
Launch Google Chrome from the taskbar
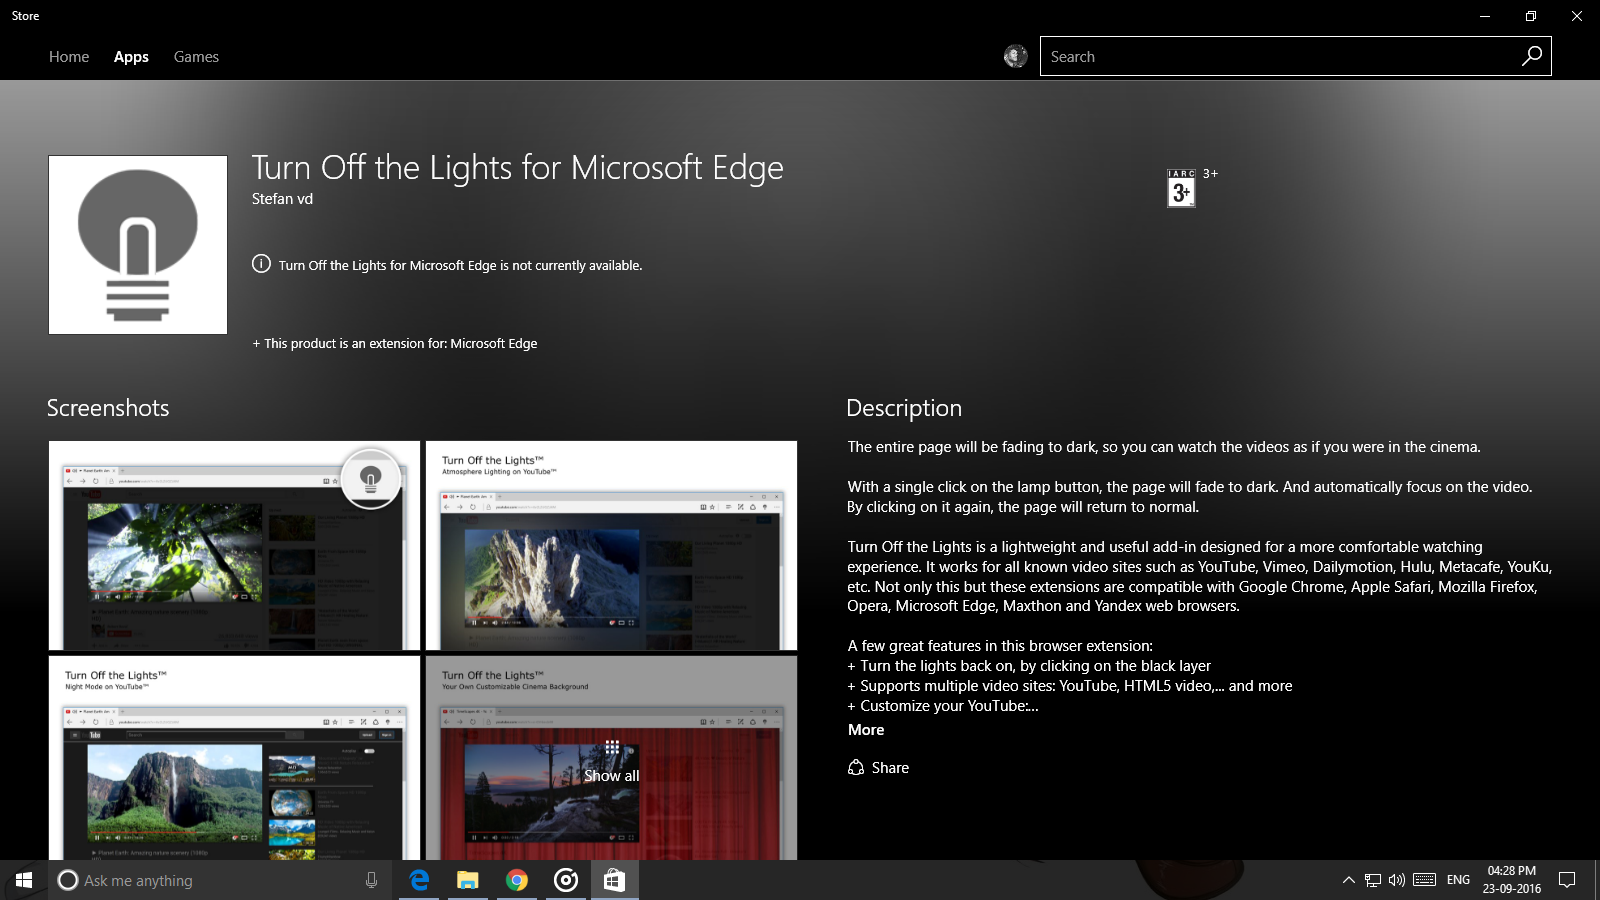tap(517, 880)
